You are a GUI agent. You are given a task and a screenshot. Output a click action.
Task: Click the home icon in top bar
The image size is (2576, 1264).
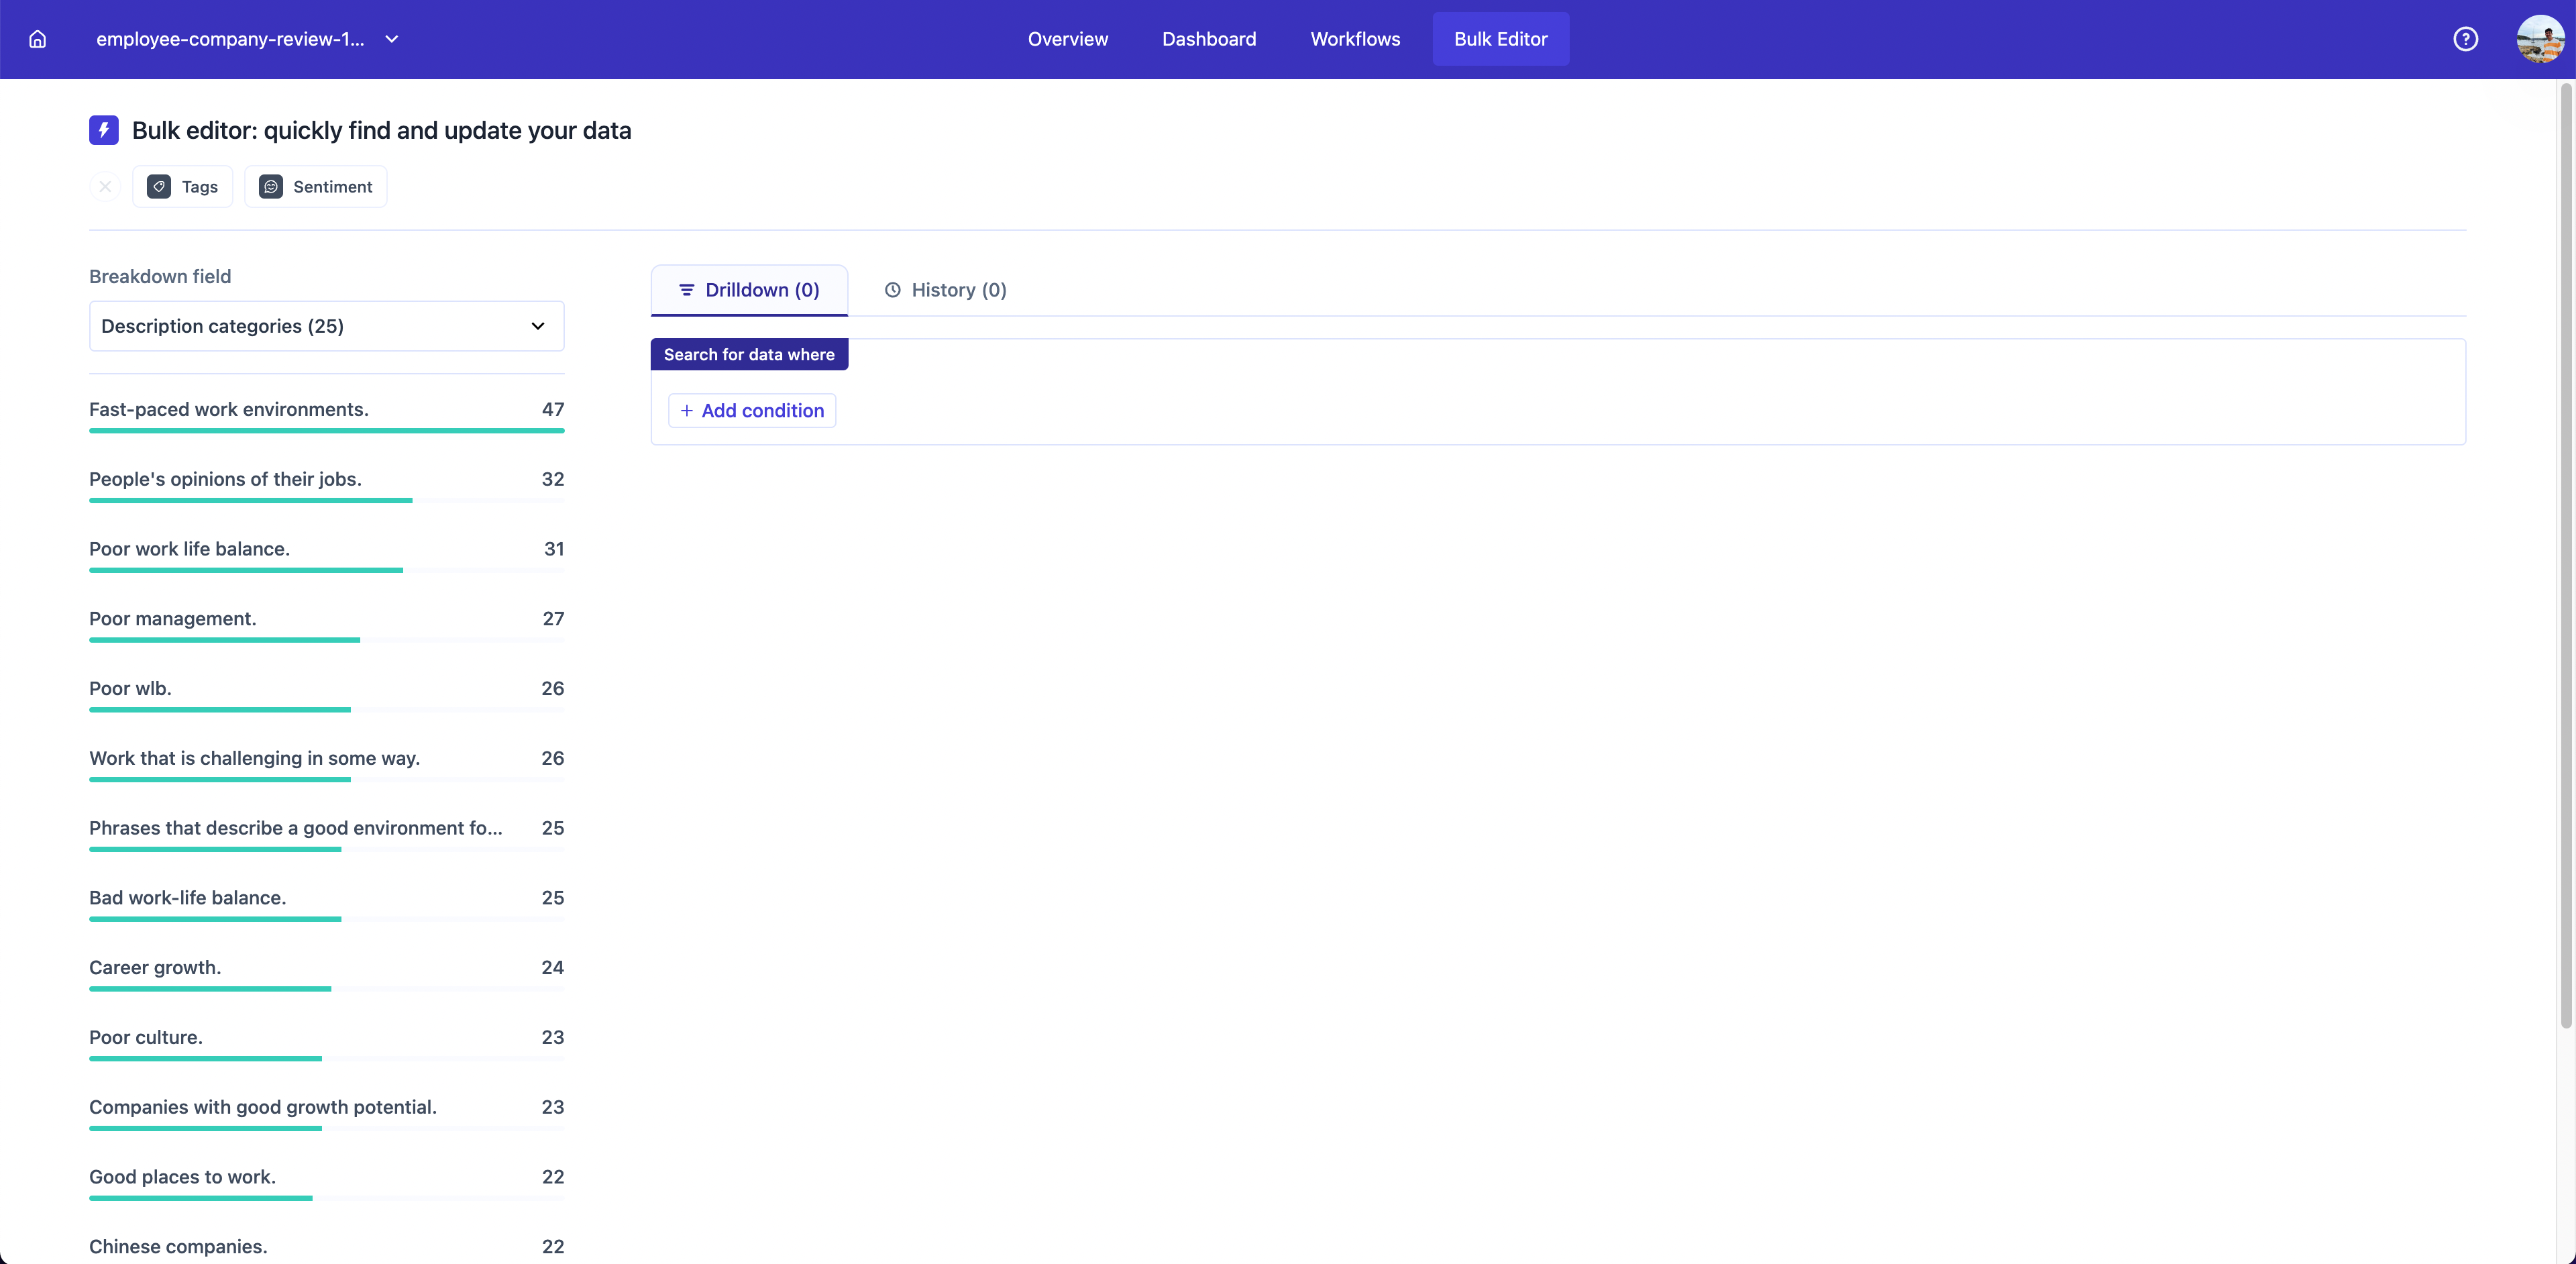pos(37,39)
